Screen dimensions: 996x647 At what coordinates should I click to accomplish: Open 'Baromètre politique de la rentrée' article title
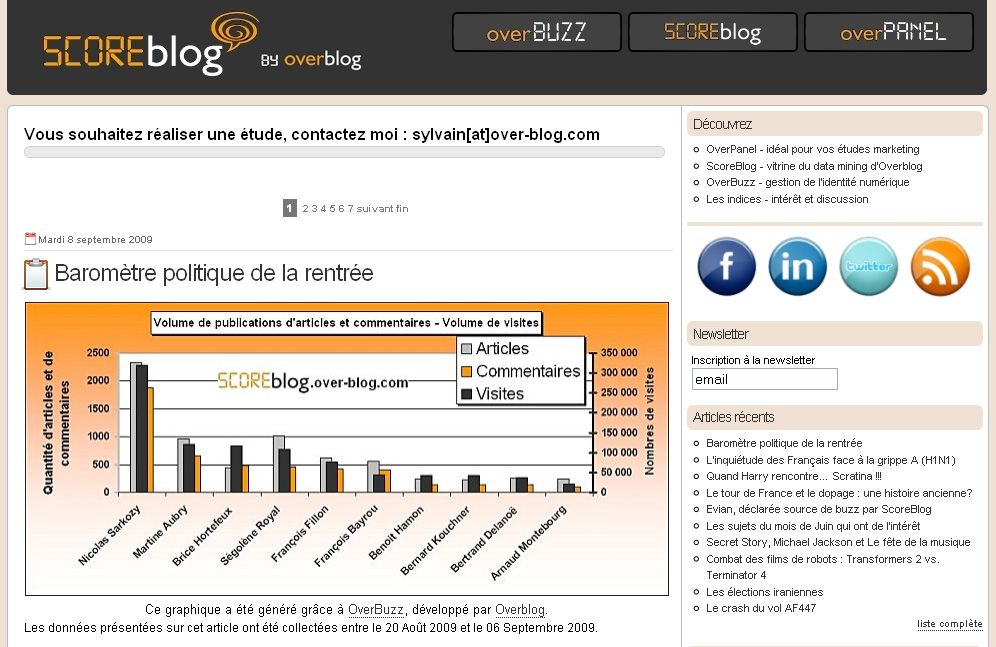click(213, 273)
